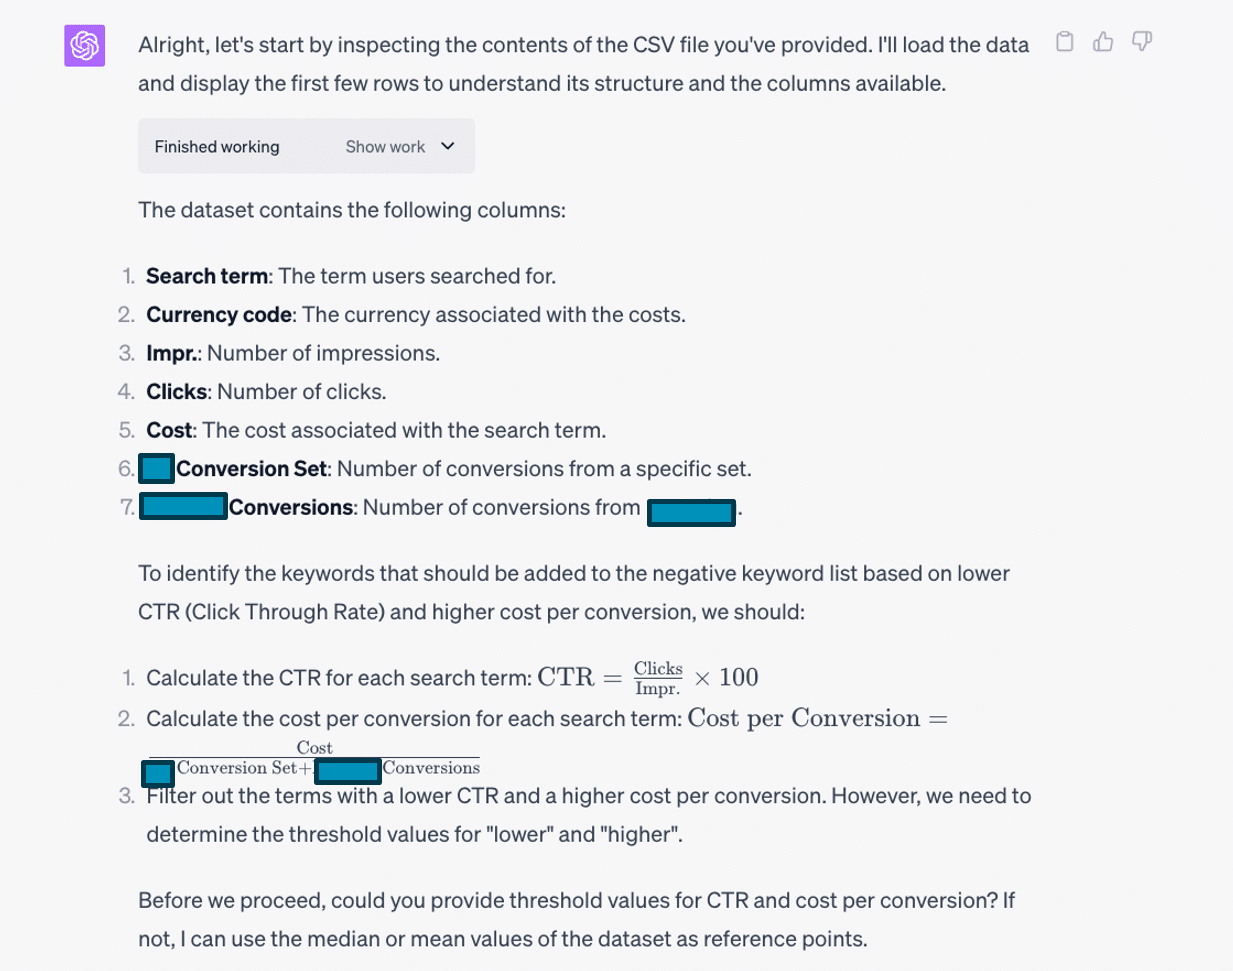Copy the response to clipboard
The width and height of the screenshot is (1233, 971).
click(1065, 42)
